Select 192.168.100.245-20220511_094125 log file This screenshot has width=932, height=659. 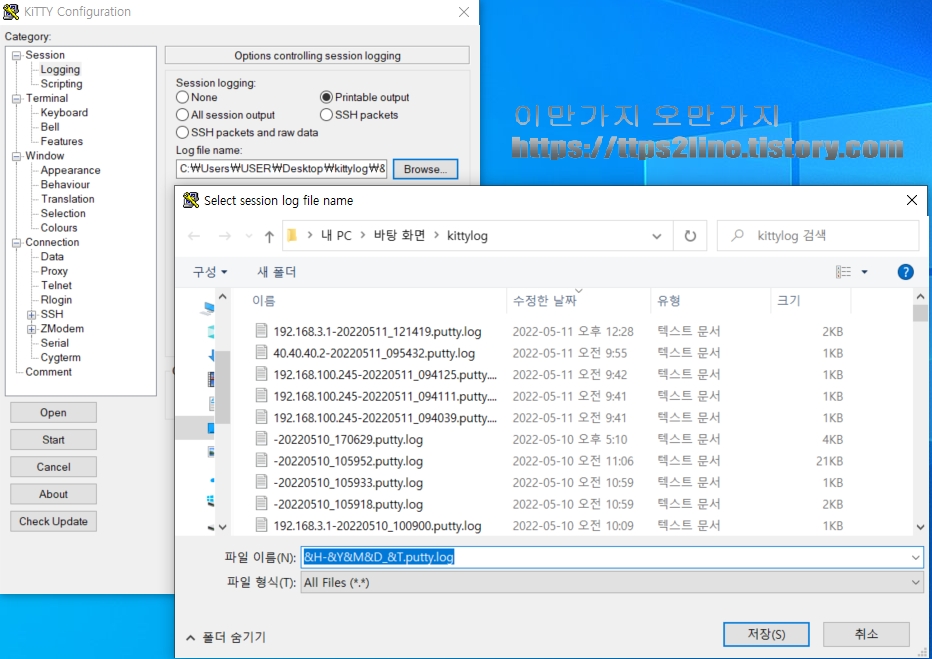click(384, 374)
